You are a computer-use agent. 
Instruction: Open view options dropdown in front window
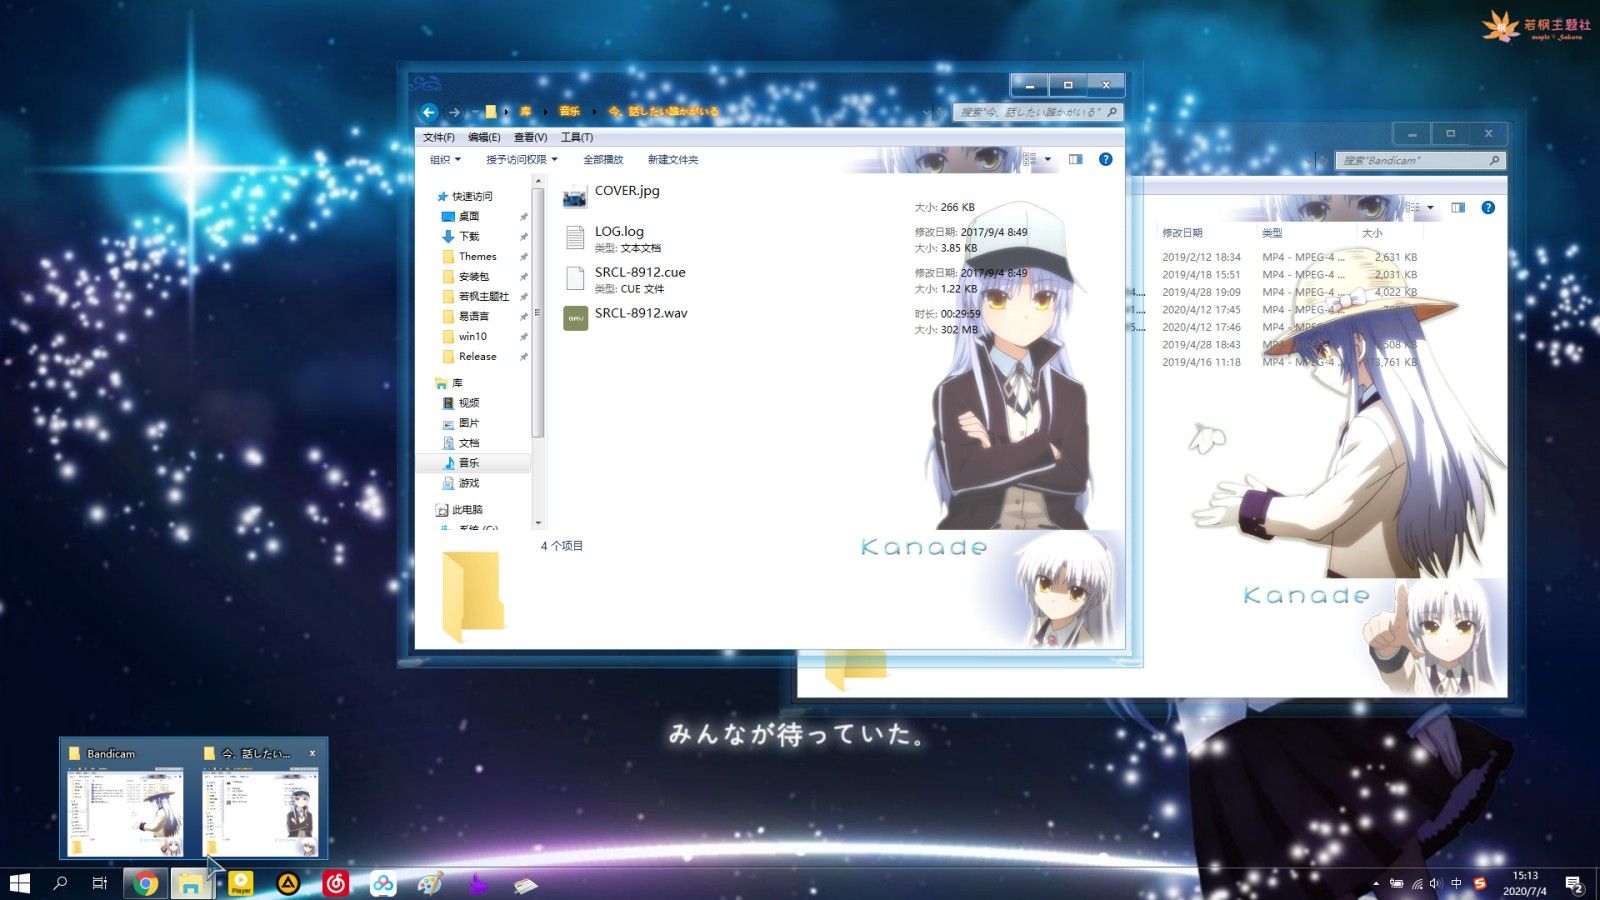pos(1048,159)
